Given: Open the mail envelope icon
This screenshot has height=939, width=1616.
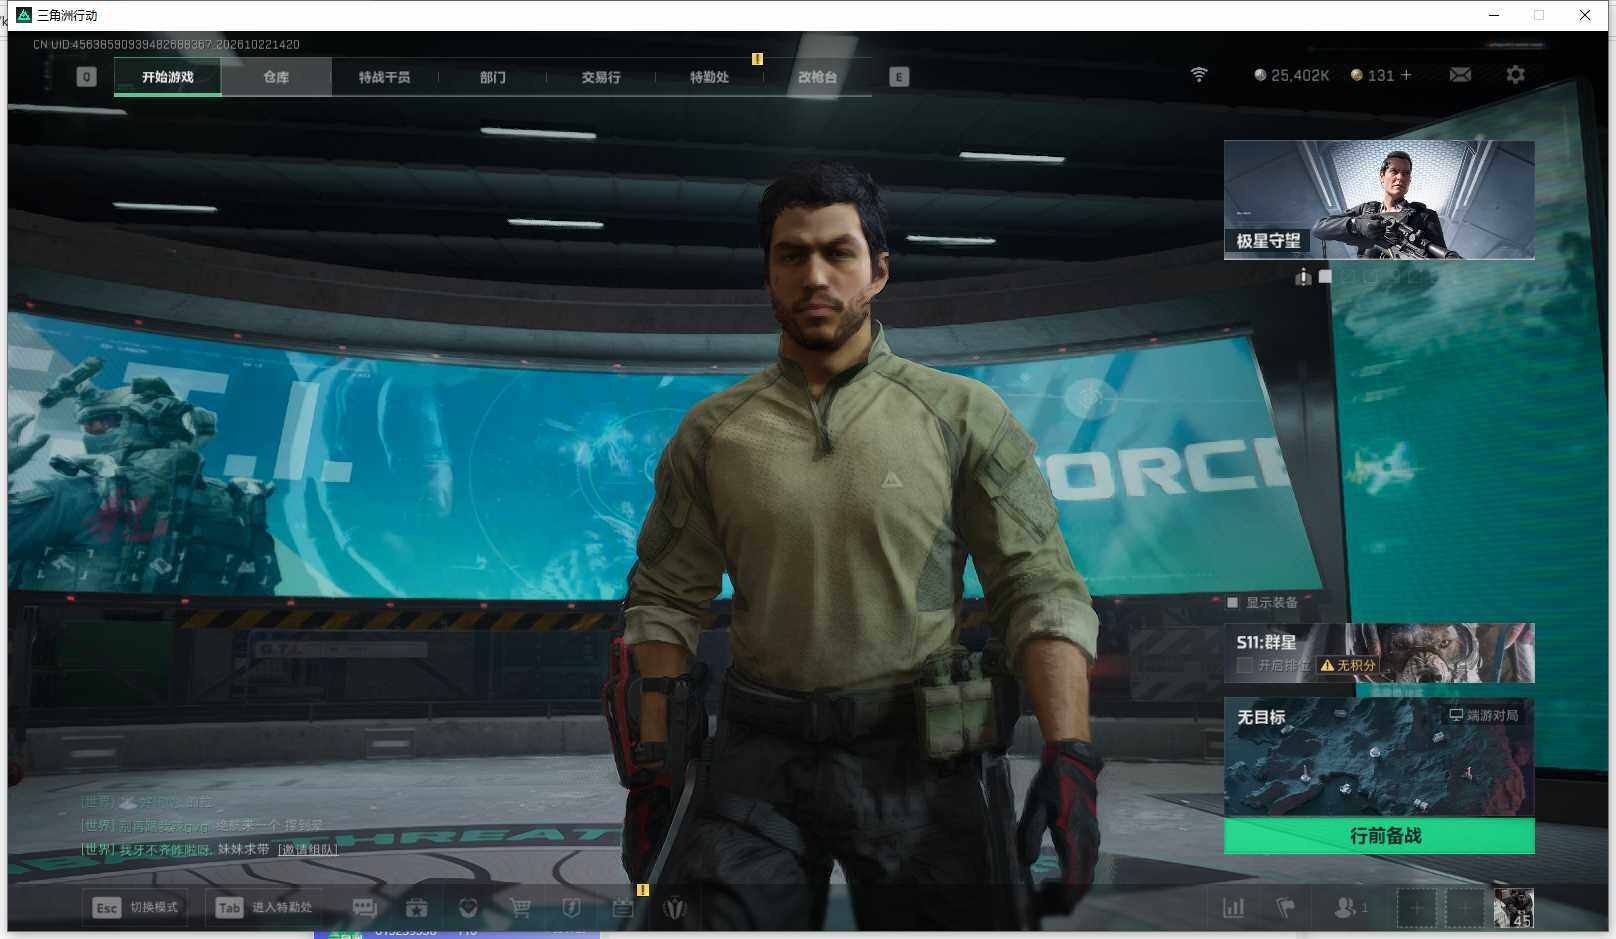Looking at the screenshot, I should 1460,75.
